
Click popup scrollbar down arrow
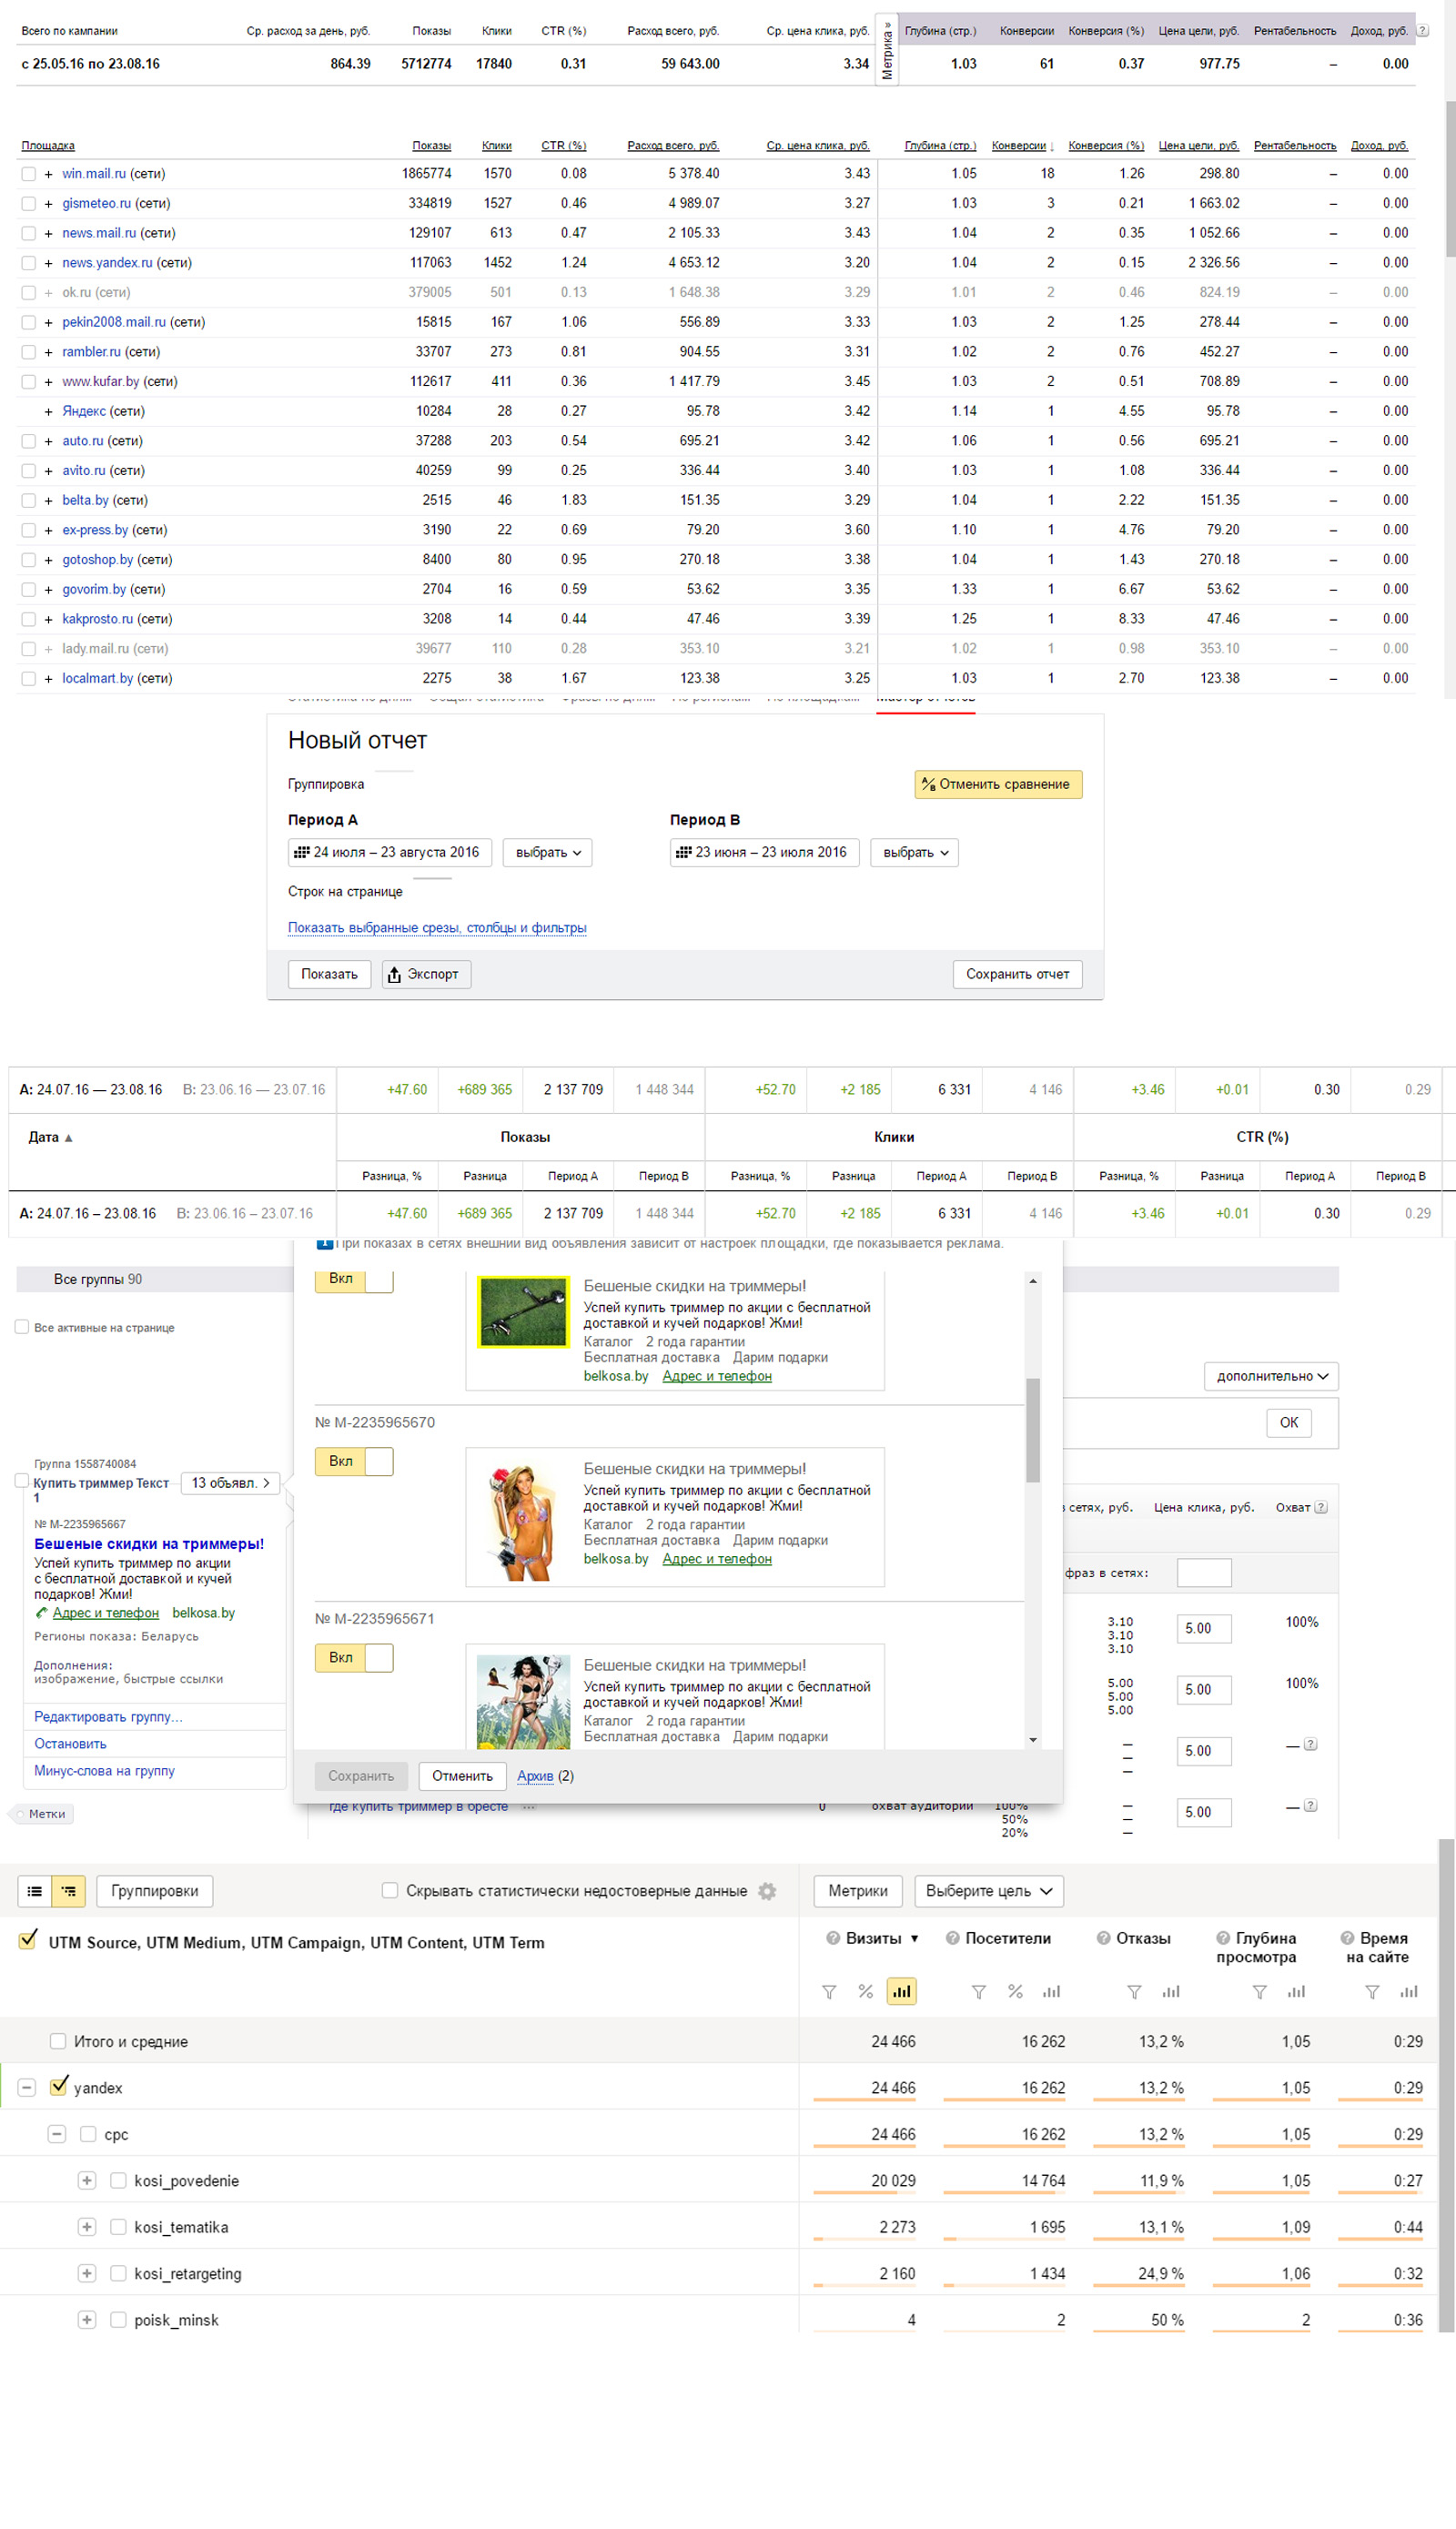coord(1033,1740)
